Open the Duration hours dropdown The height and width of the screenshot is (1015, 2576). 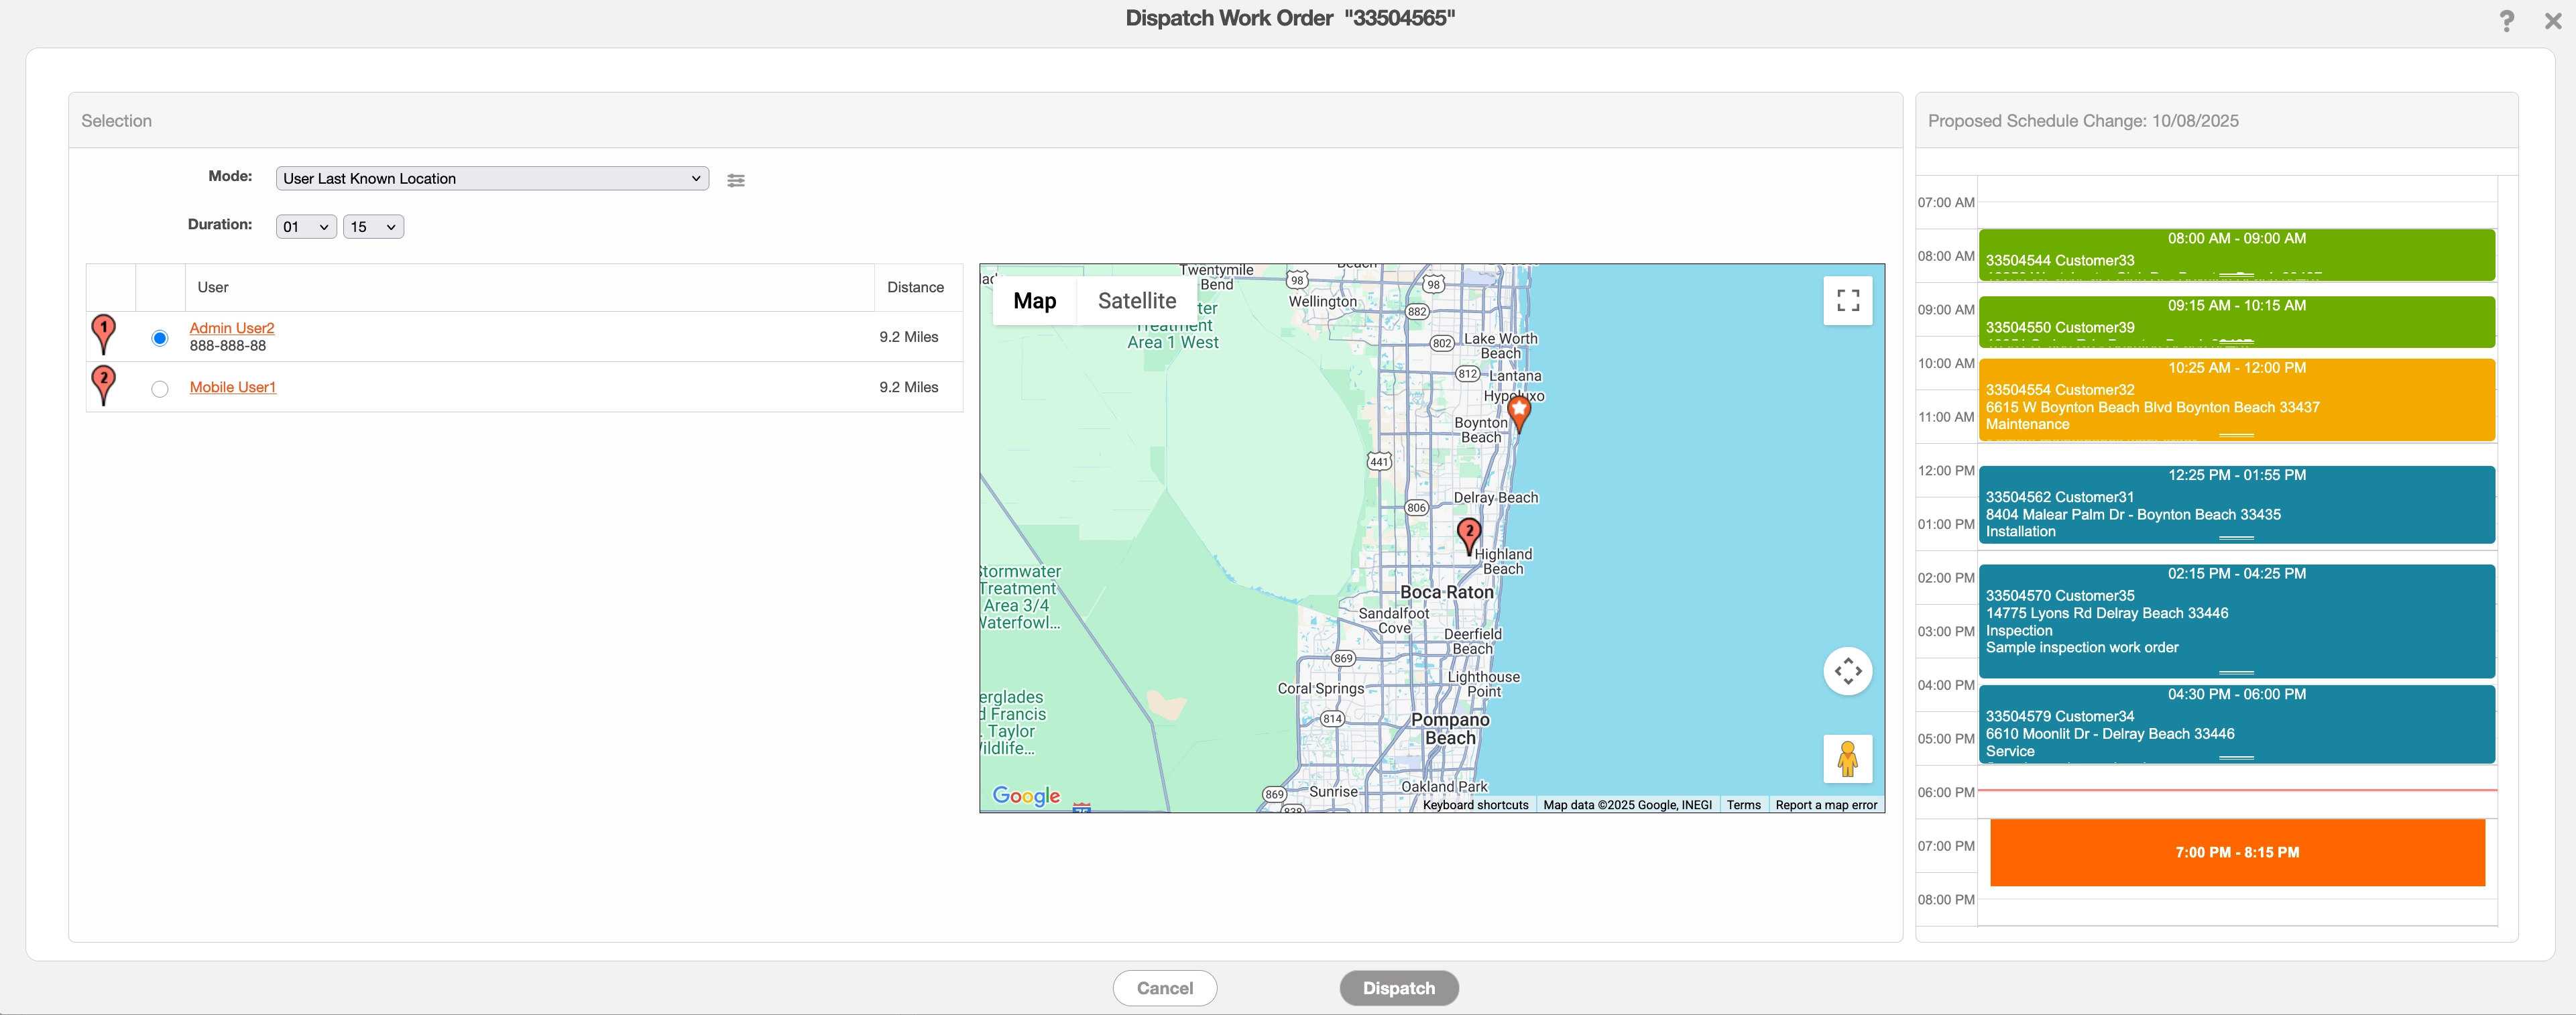tap(306, 226)
